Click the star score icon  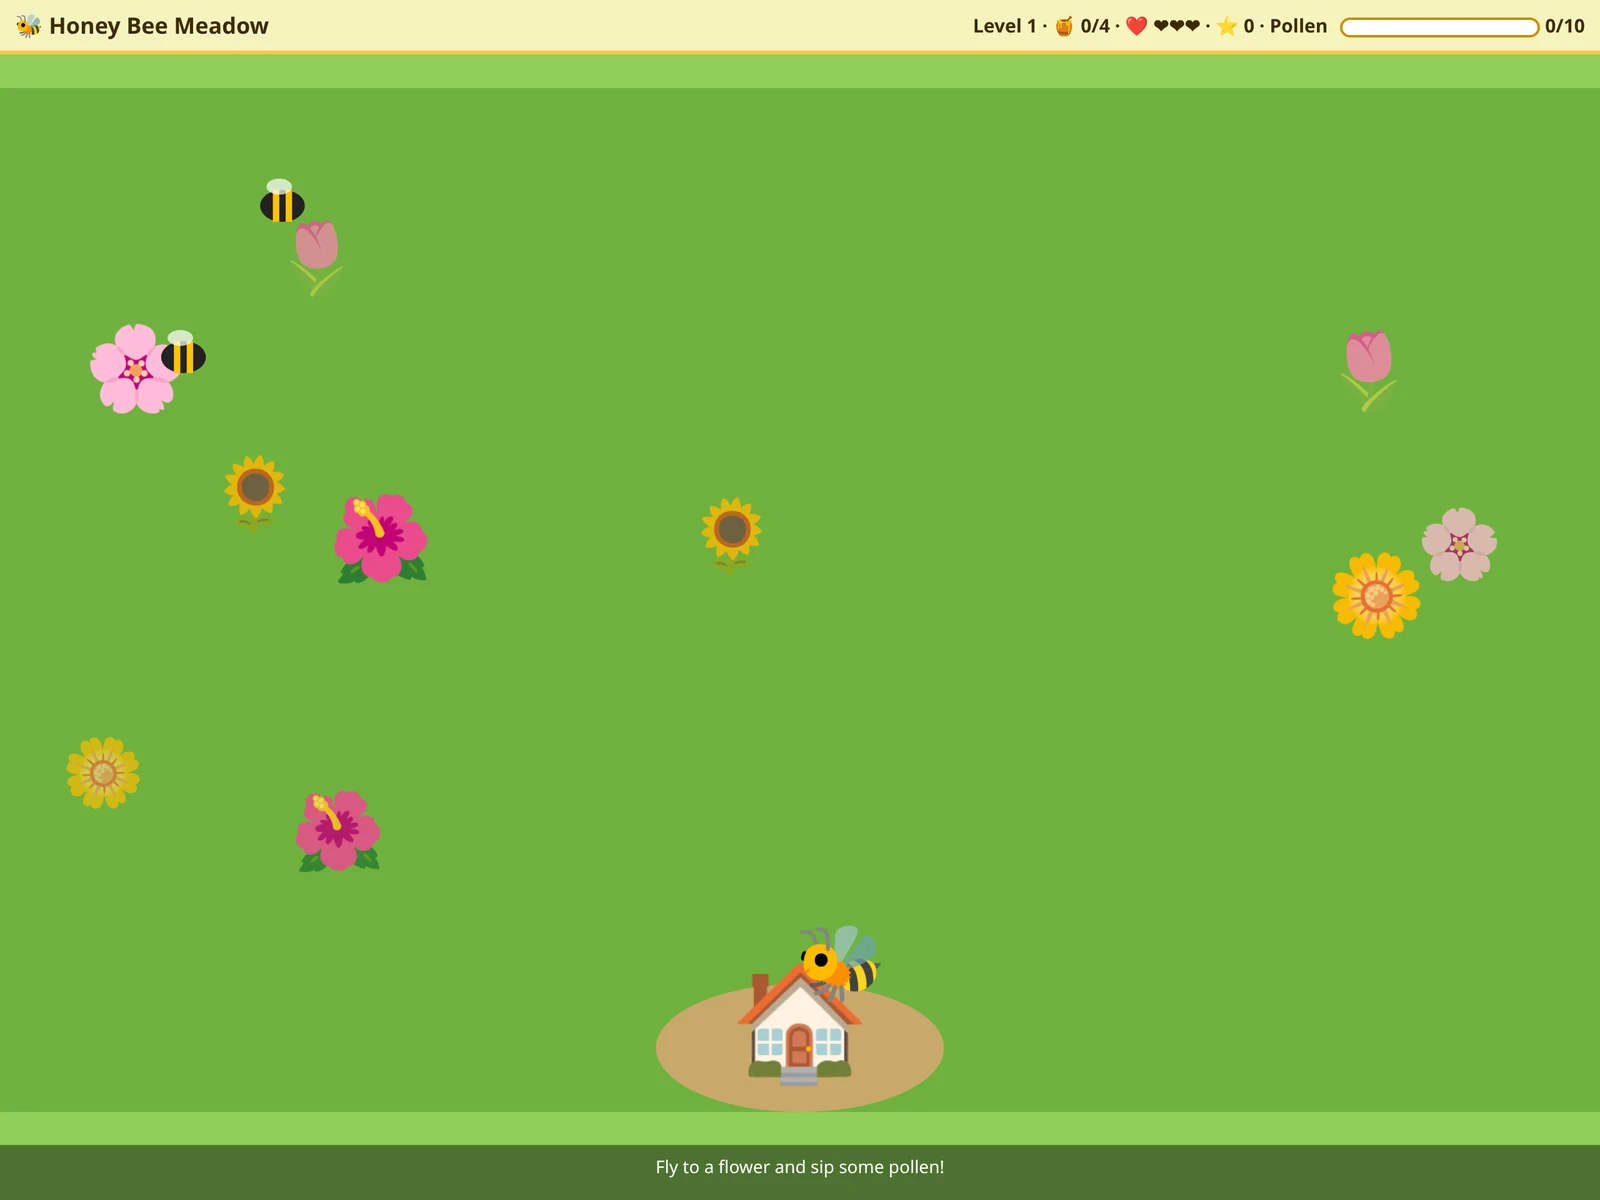pos(1226,26)
